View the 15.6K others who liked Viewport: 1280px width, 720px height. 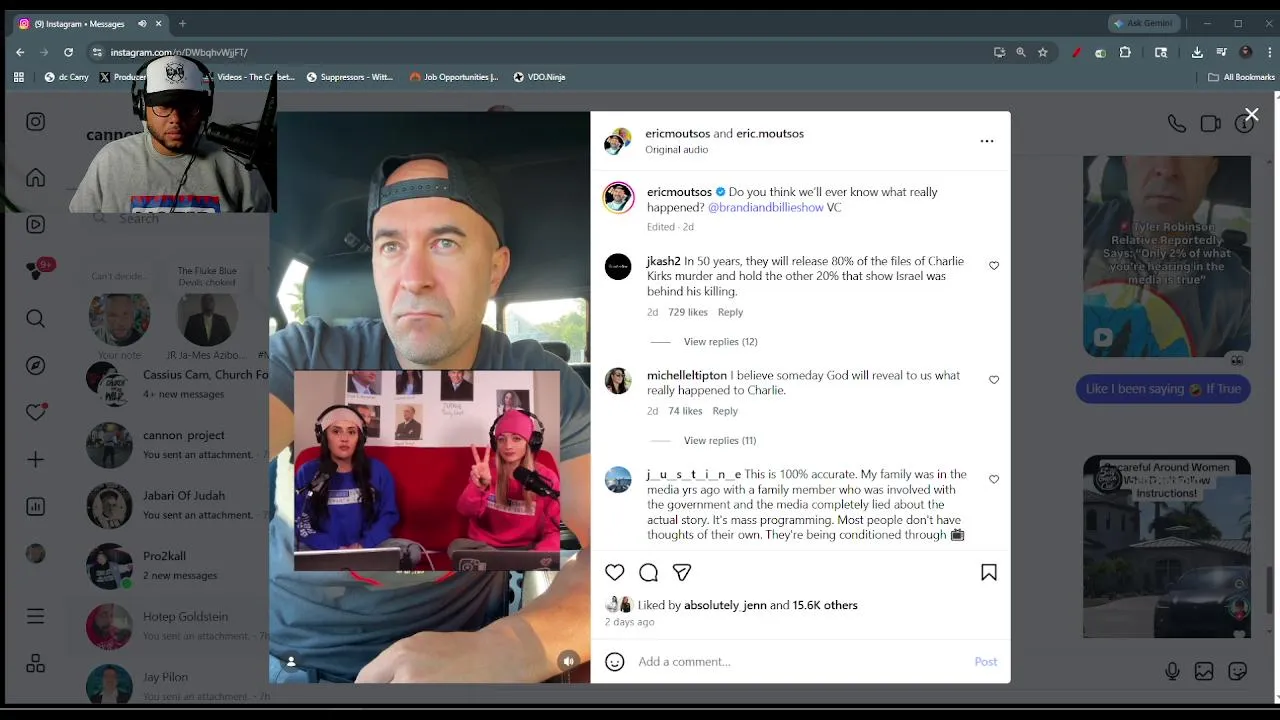(x=825, y=605)
